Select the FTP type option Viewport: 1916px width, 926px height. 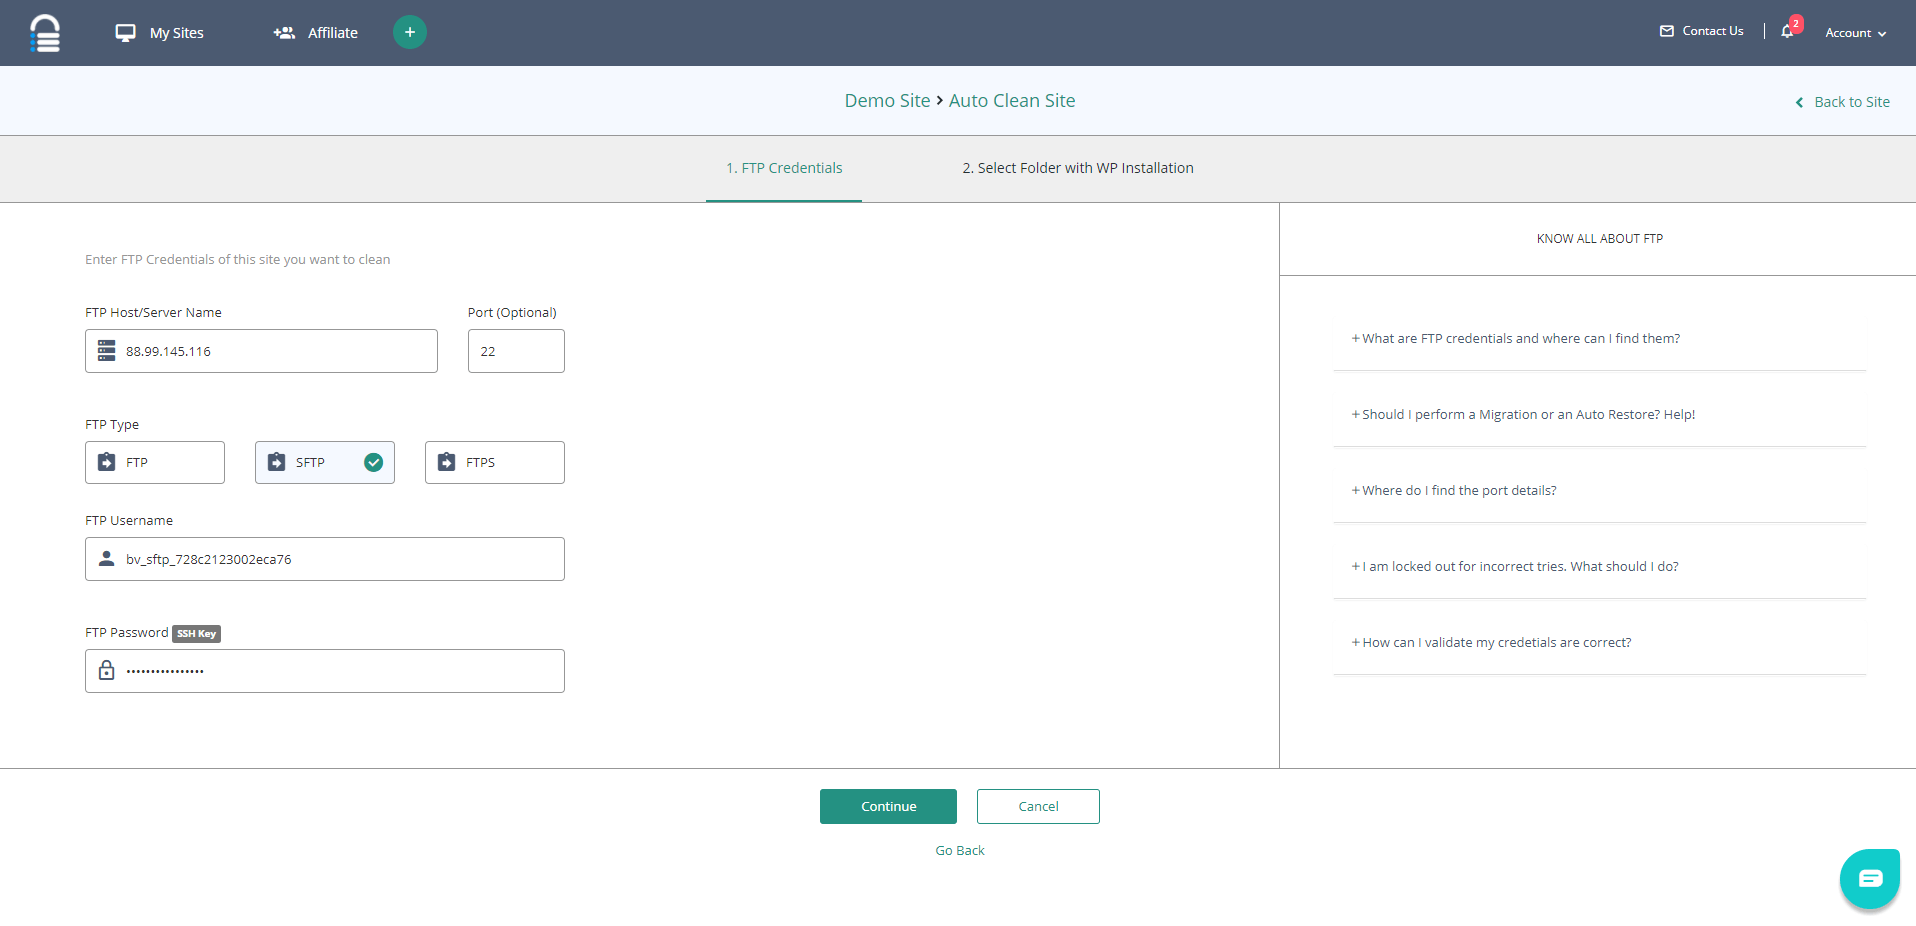click(155, 462)
